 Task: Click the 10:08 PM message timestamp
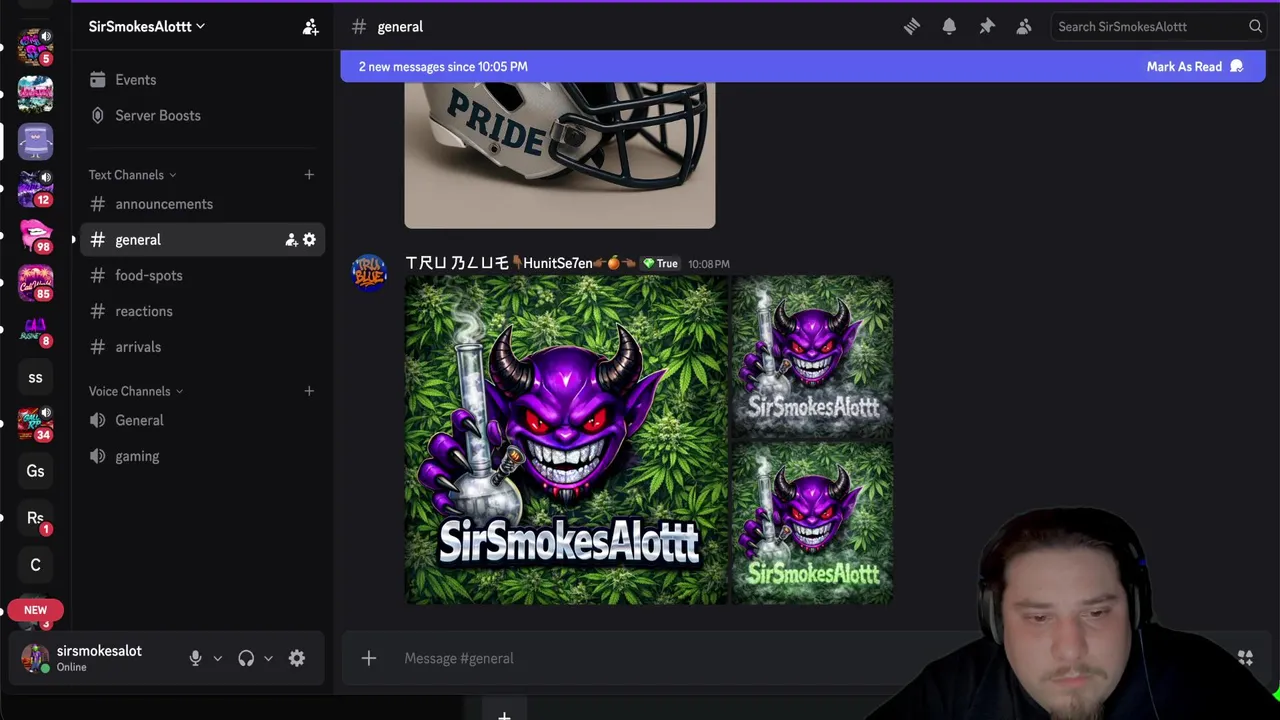[x=709, y=264]
